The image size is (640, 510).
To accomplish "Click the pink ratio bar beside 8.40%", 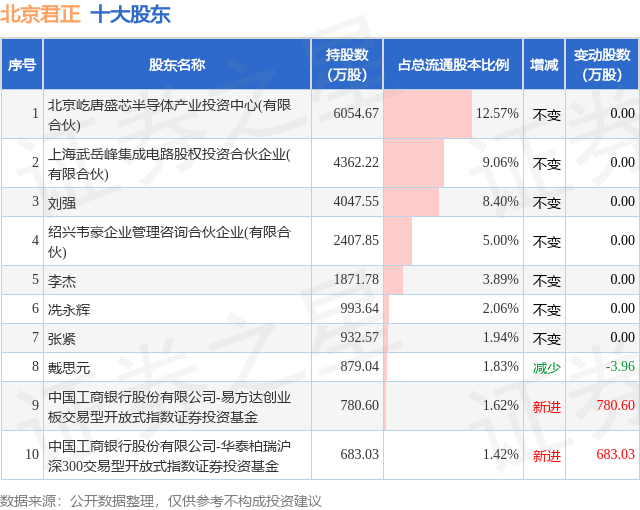I will pos(411,202).
